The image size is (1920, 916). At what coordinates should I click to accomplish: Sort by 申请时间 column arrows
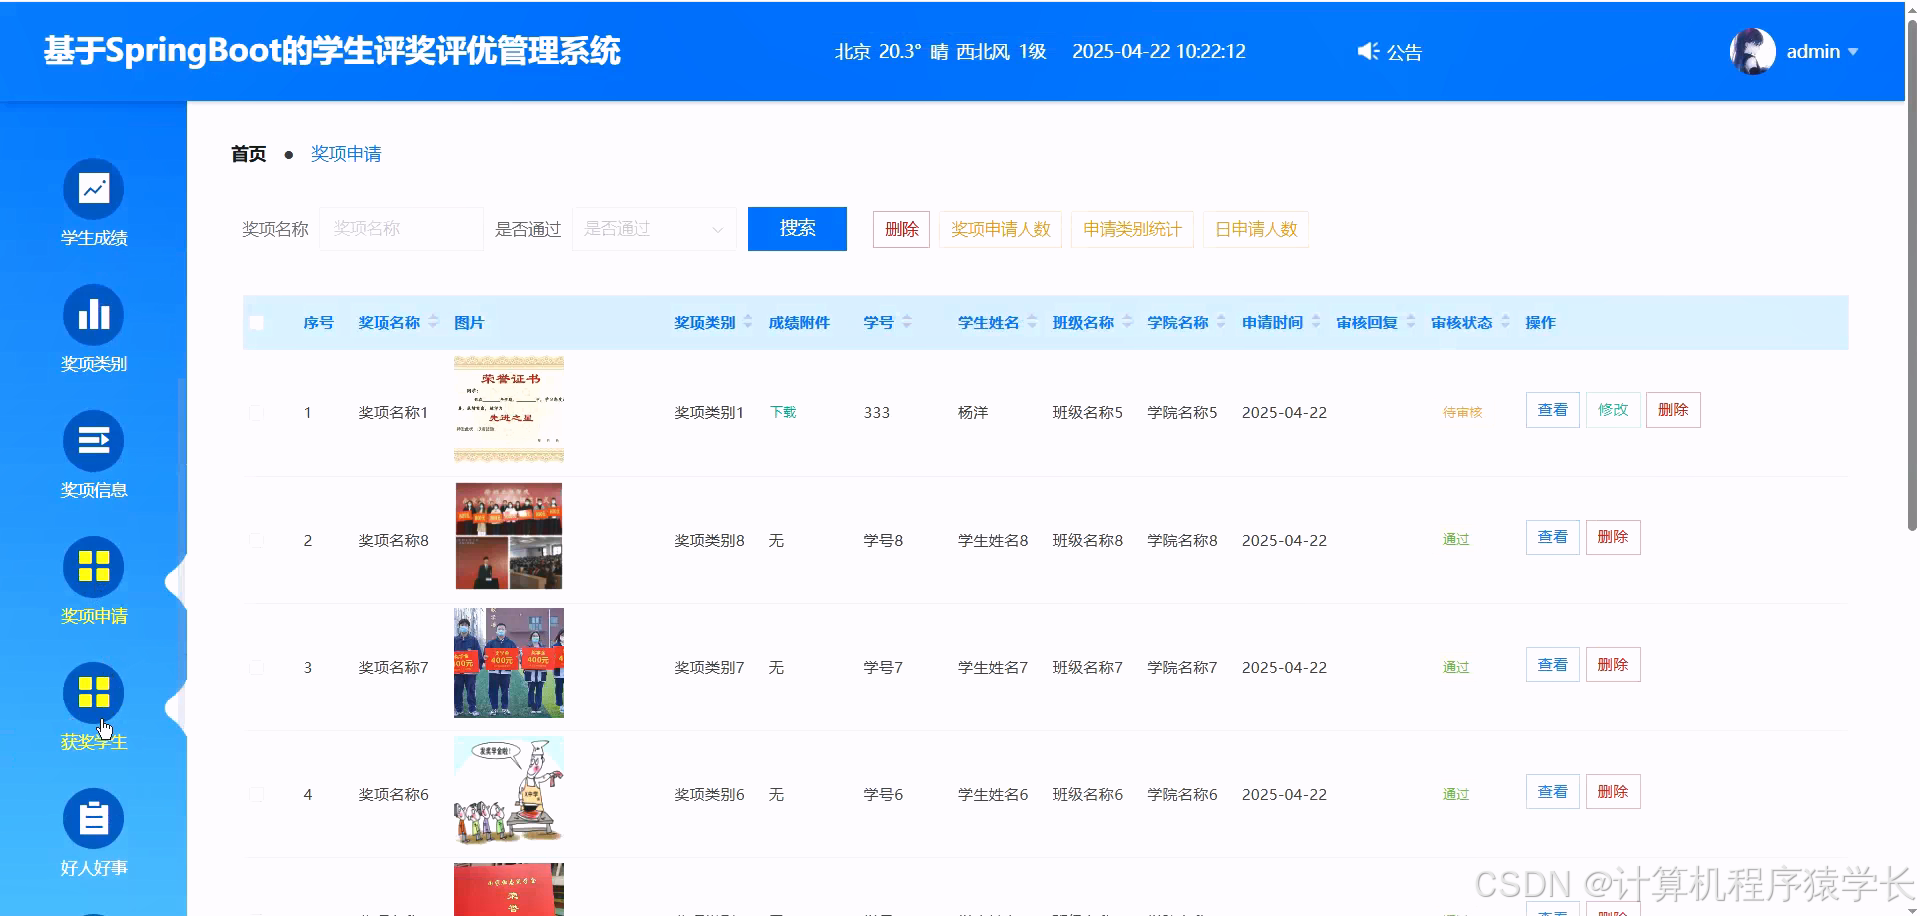[x=1316, y=322]
